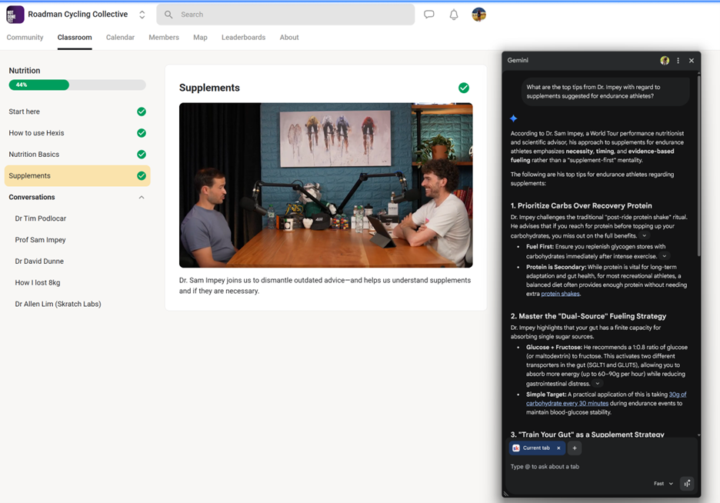Click the 'Master the Dual-Source Fueling Strategy' heading
This screenshot has height=503, width=720.
pos(588,316)
